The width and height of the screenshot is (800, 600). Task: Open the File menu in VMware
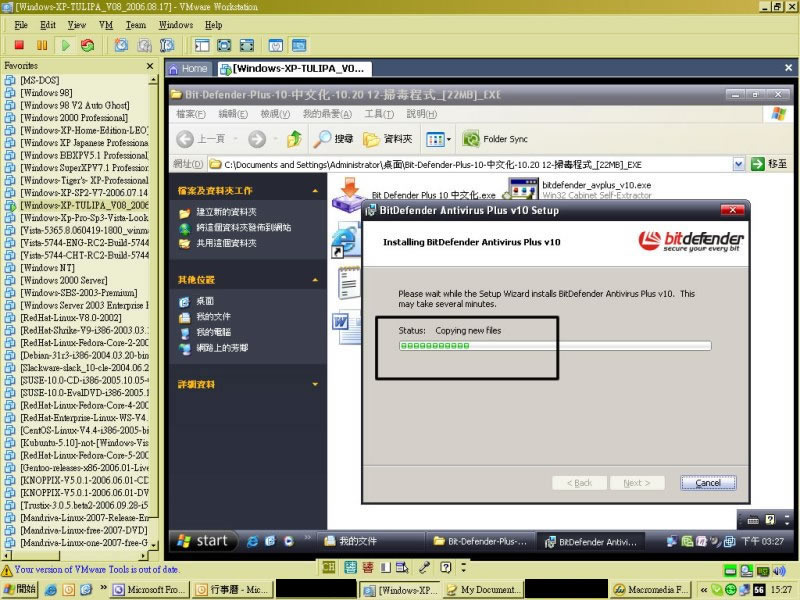pyautogui.click(x=21, y=25)
